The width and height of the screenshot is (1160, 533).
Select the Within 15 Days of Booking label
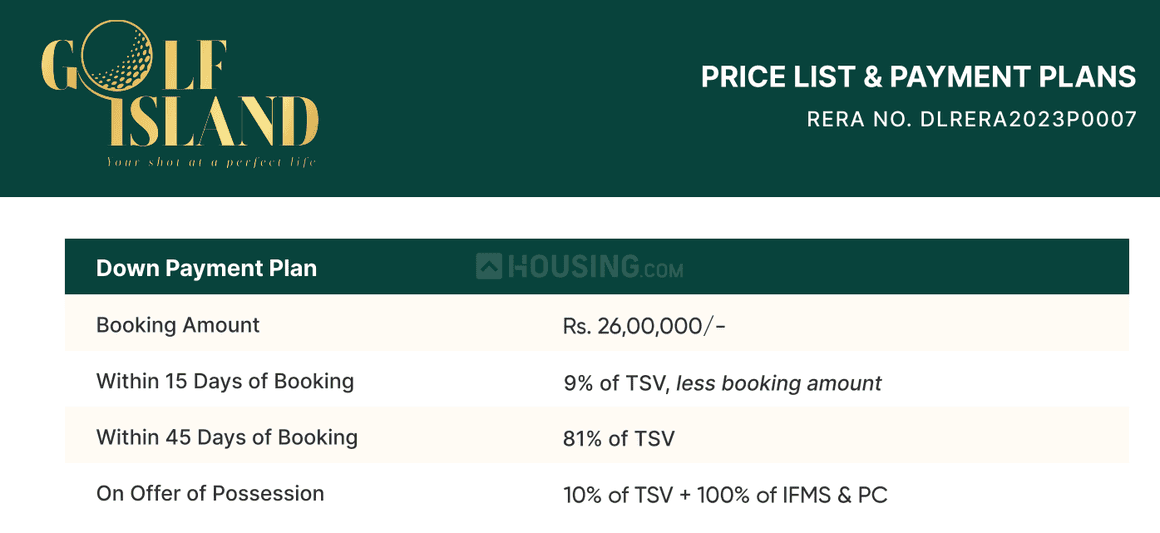(x=225, y=381)
